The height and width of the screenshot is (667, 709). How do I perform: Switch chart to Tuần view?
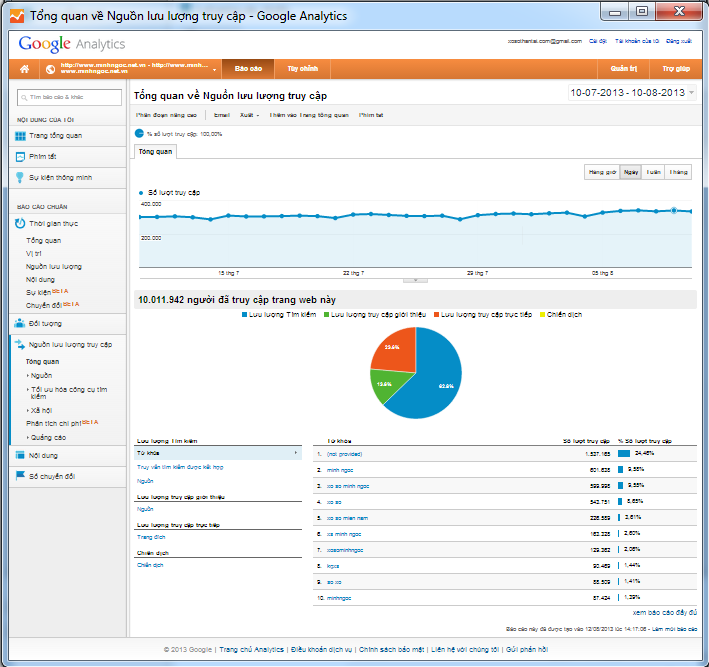coord(653,172)
